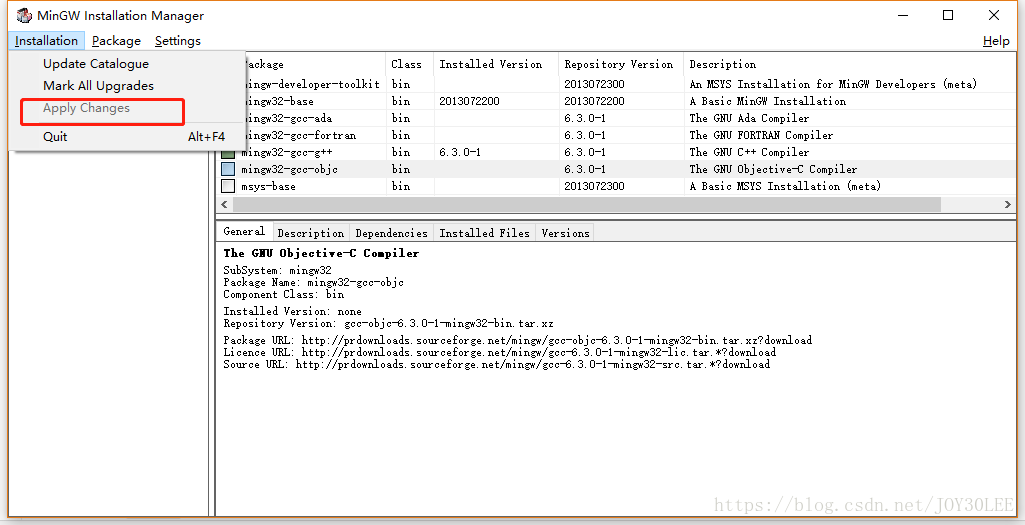Viewport: 1025px width, 525px height.
Task: Switch to the Installed Files tab
Action: tap(484, 233)
